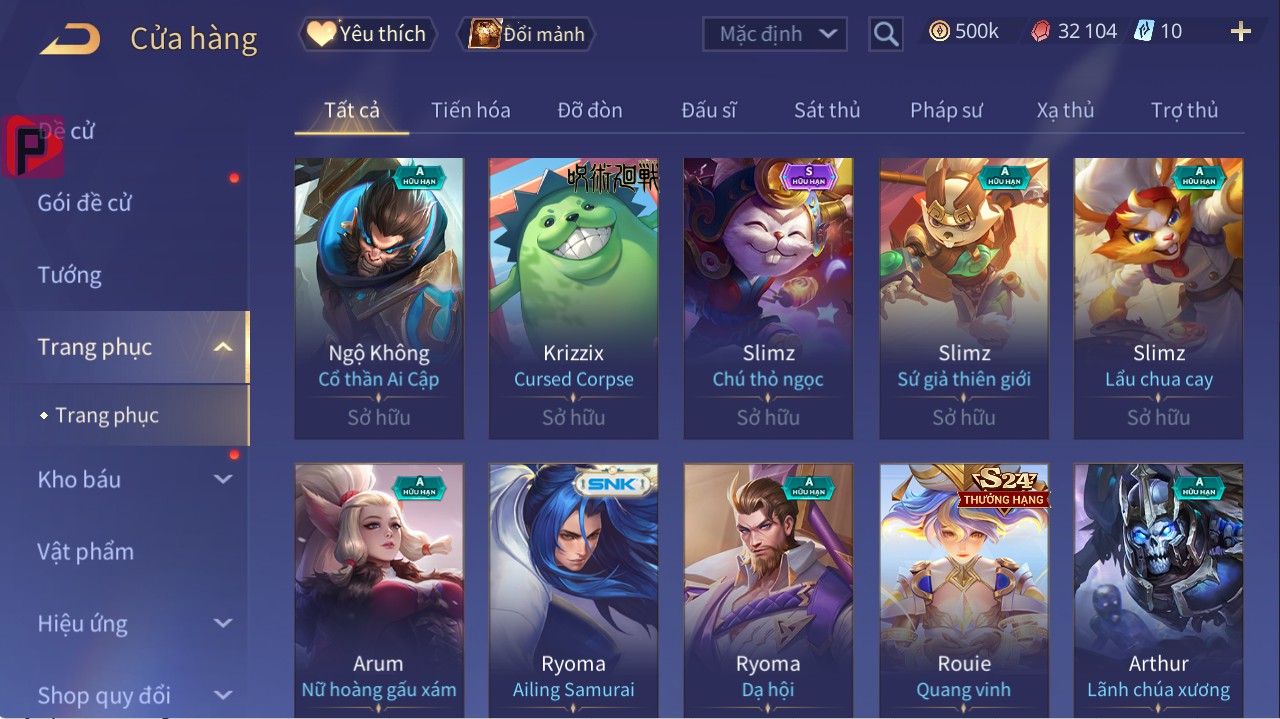This screenshot has height=719, width=1280.
Task: Click the blue voucher ticket icon
Action: coord(1144,32)
